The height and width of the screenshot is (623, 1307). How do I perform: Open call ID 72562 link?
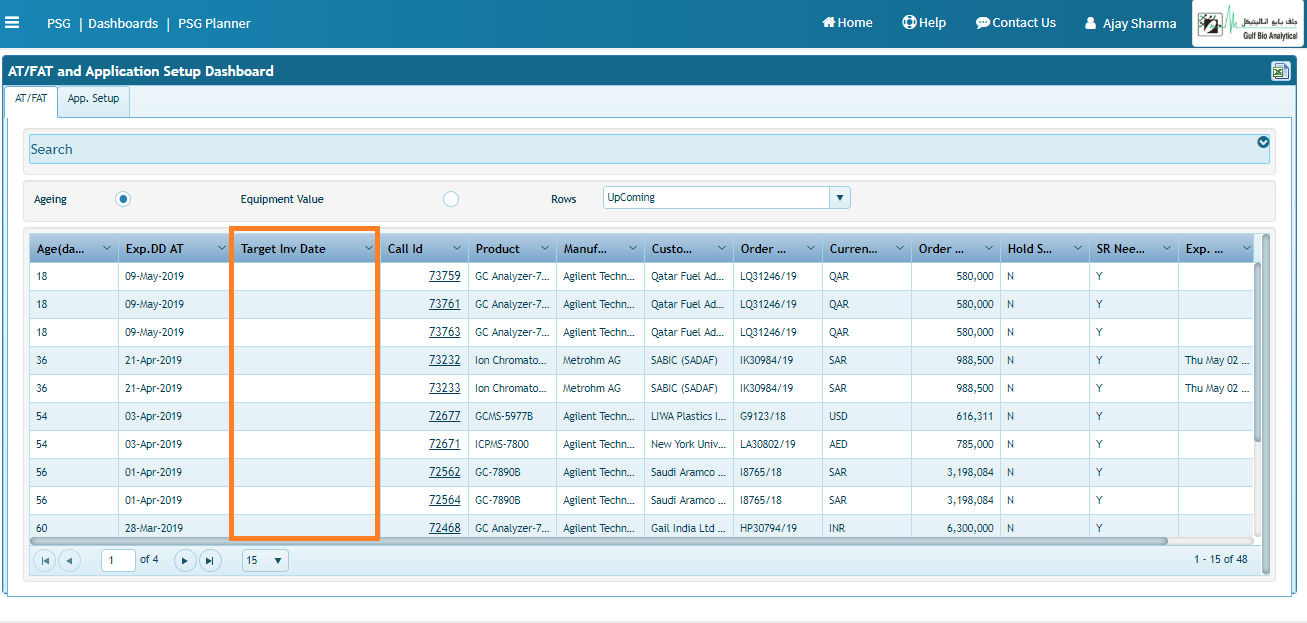click(x=445, y=472)
